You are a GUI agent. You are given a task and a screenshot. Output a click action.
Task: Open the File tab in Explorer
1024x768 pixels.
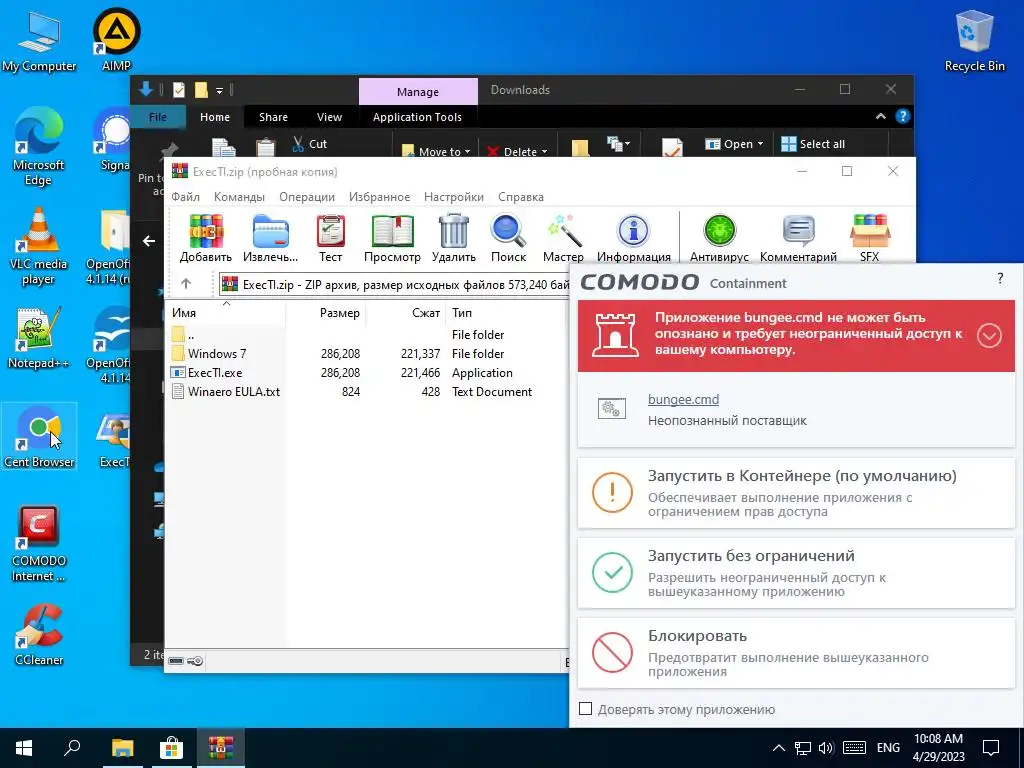158,117
